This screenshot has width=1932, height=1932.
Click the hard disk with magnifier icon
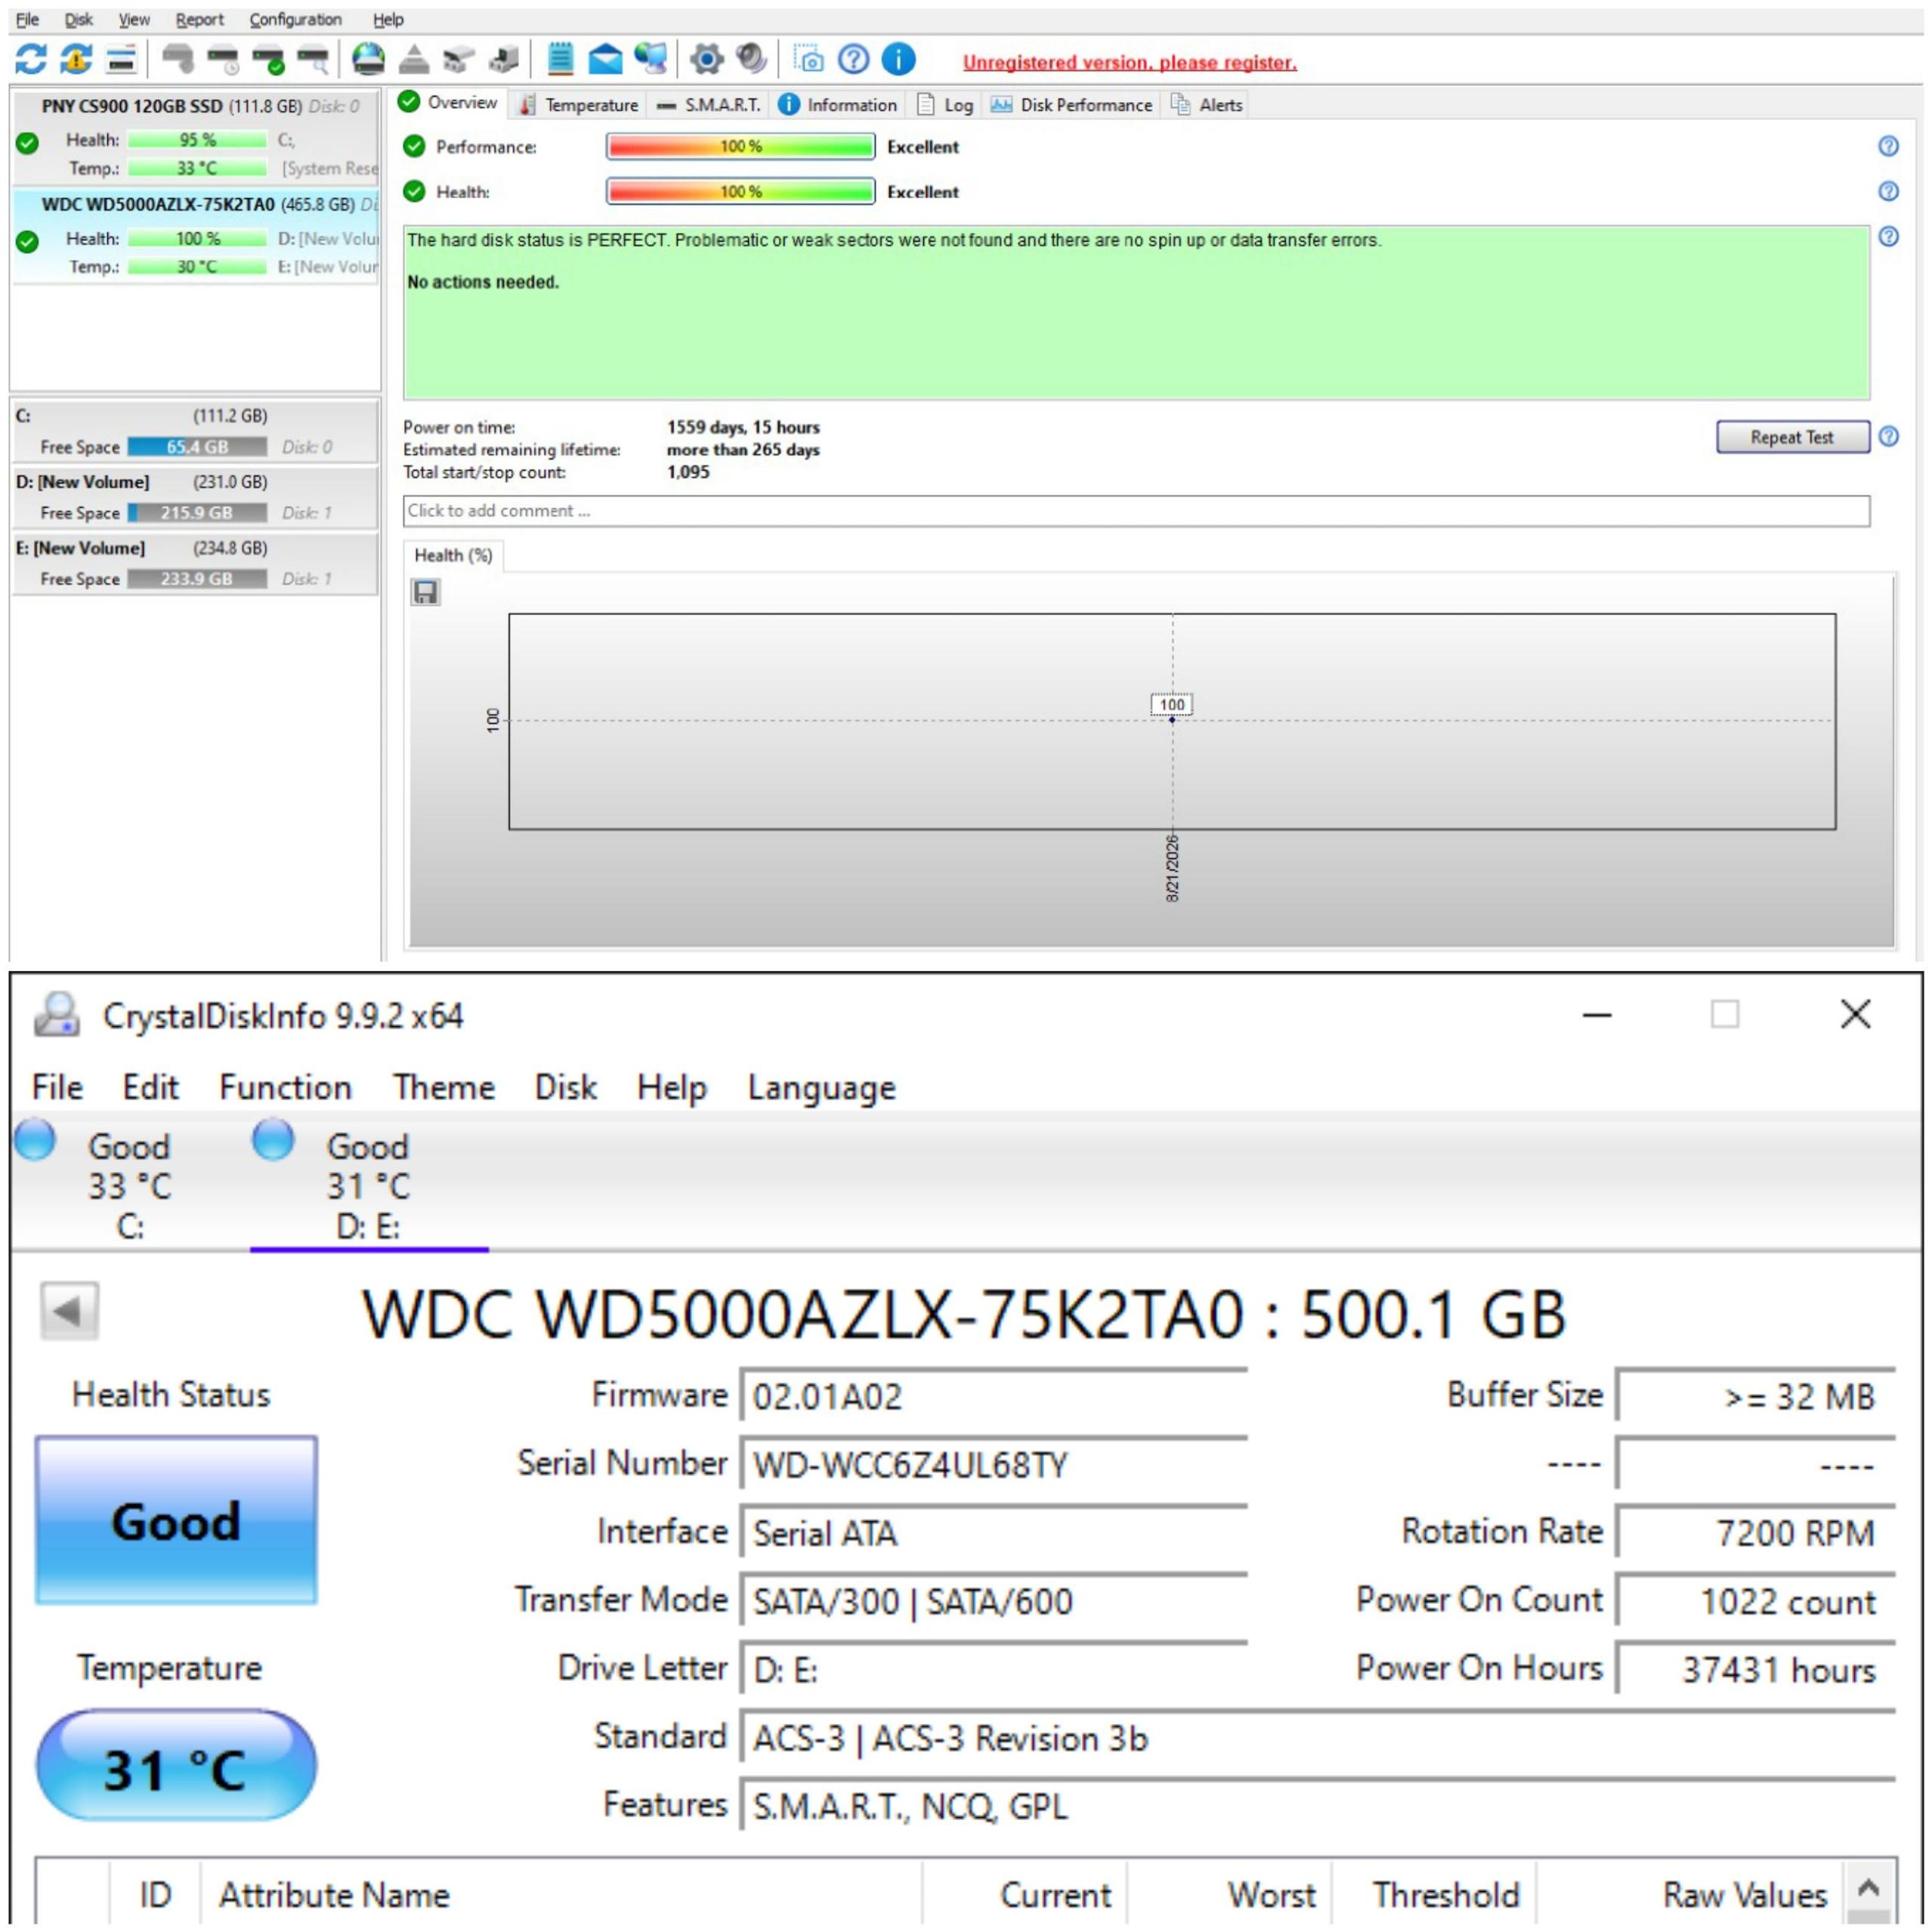tap(314, 60)
